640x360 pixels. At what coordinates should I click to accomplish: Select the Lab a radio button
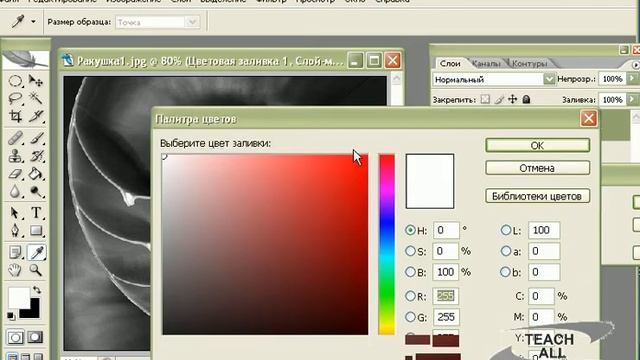(x=506, y=251)
